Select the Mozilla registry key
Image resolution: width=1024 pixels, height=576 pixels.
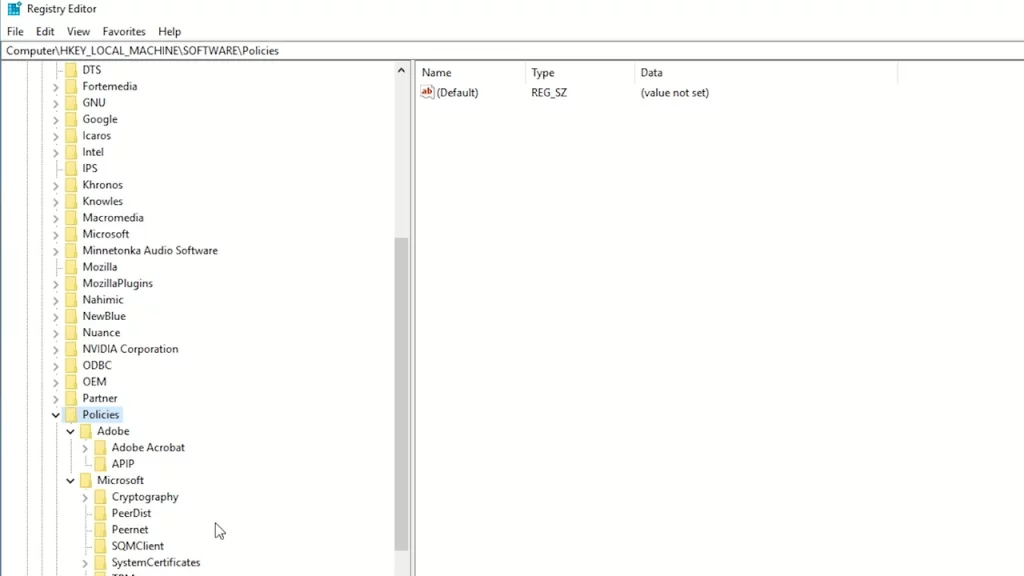click(100, 266)
